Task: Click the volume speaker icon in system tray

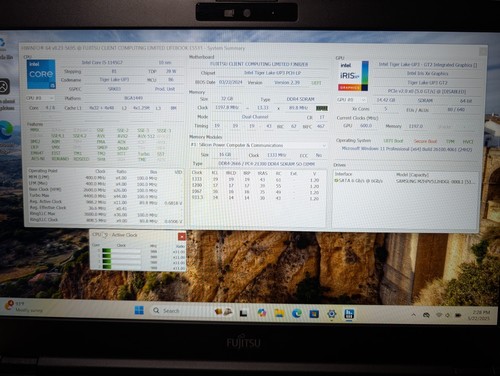Action: pos(448,315)
